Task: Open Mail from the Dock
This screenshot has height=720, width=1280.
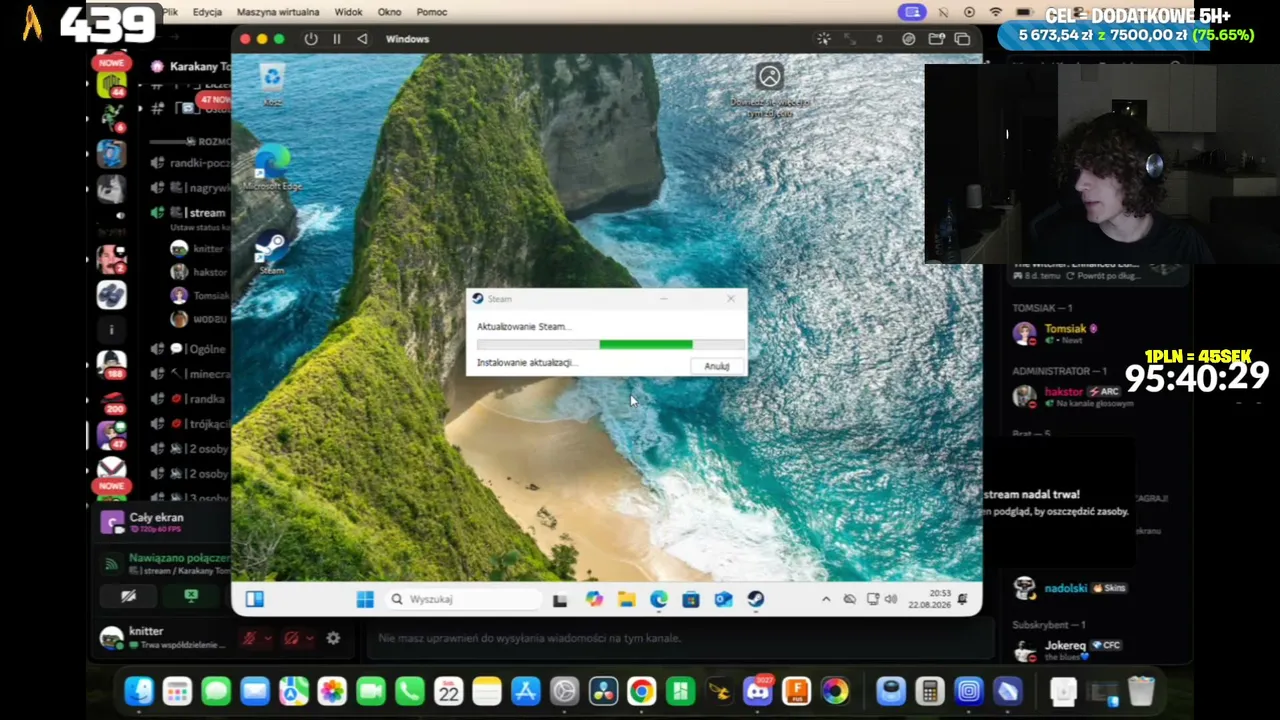Action: click(255, 691)
